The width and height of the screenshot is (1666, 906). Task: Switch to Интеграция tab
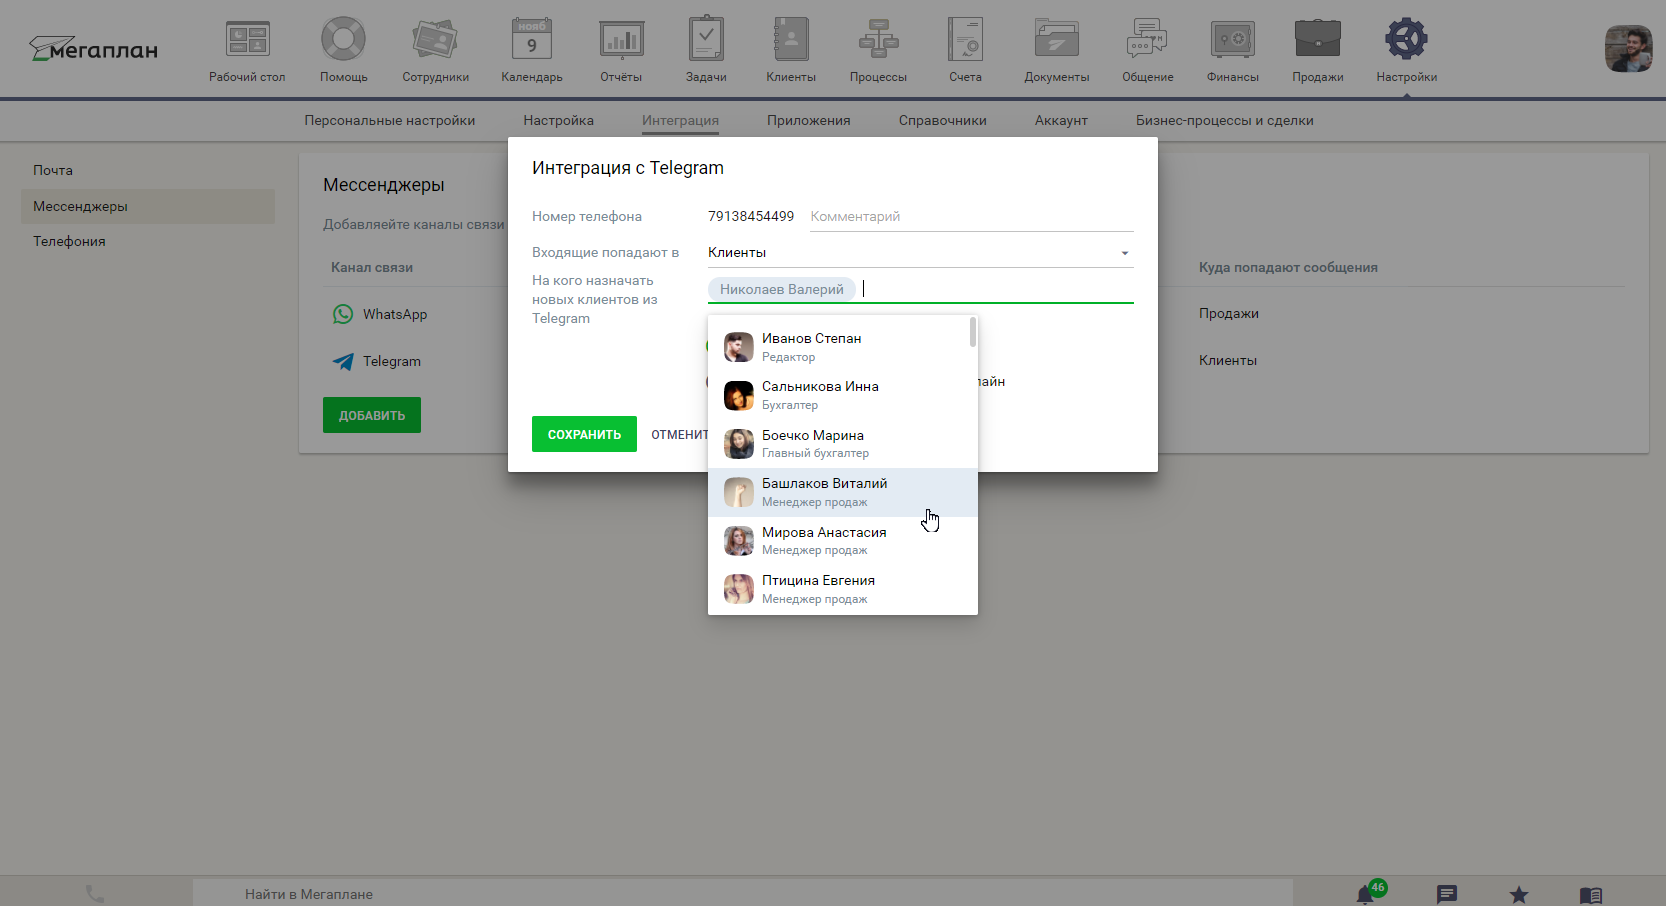coord(680,120)
